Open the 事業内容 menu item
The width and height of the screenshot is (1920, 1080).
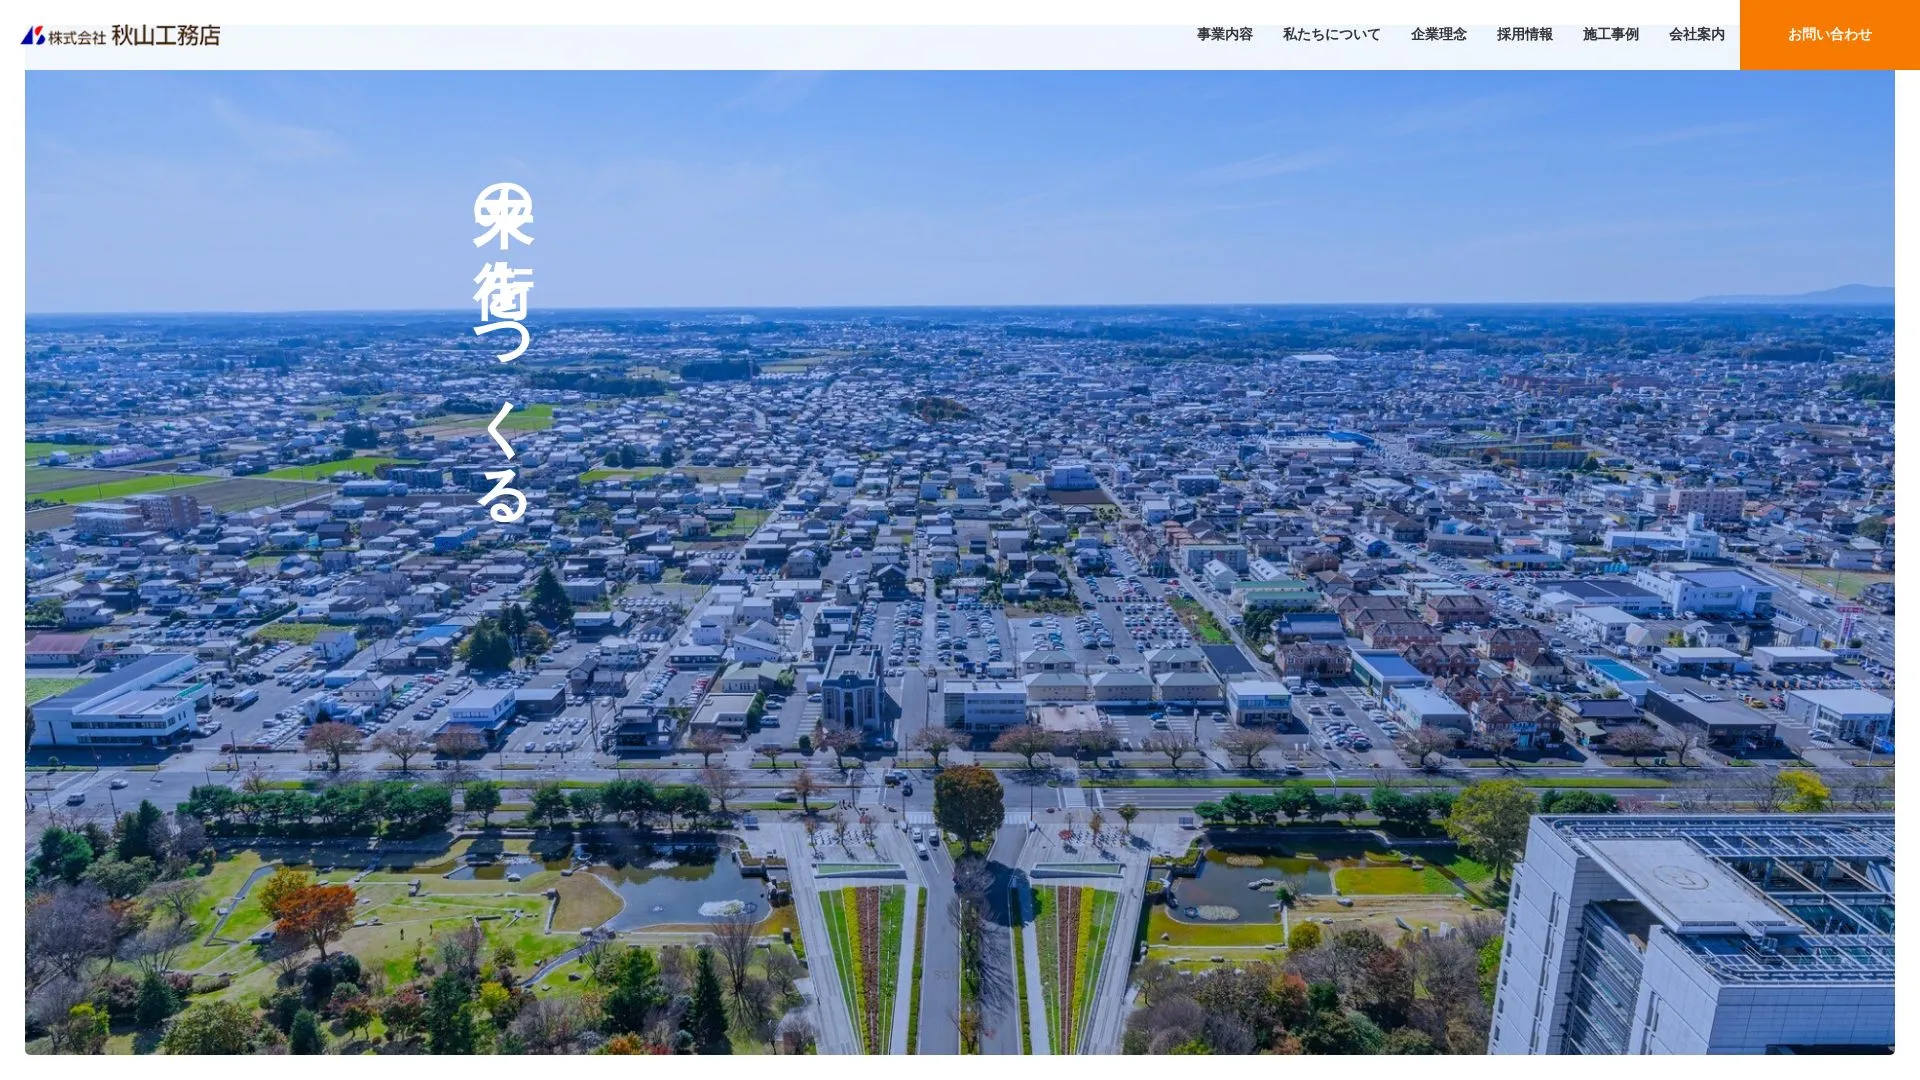point(1224,34)
